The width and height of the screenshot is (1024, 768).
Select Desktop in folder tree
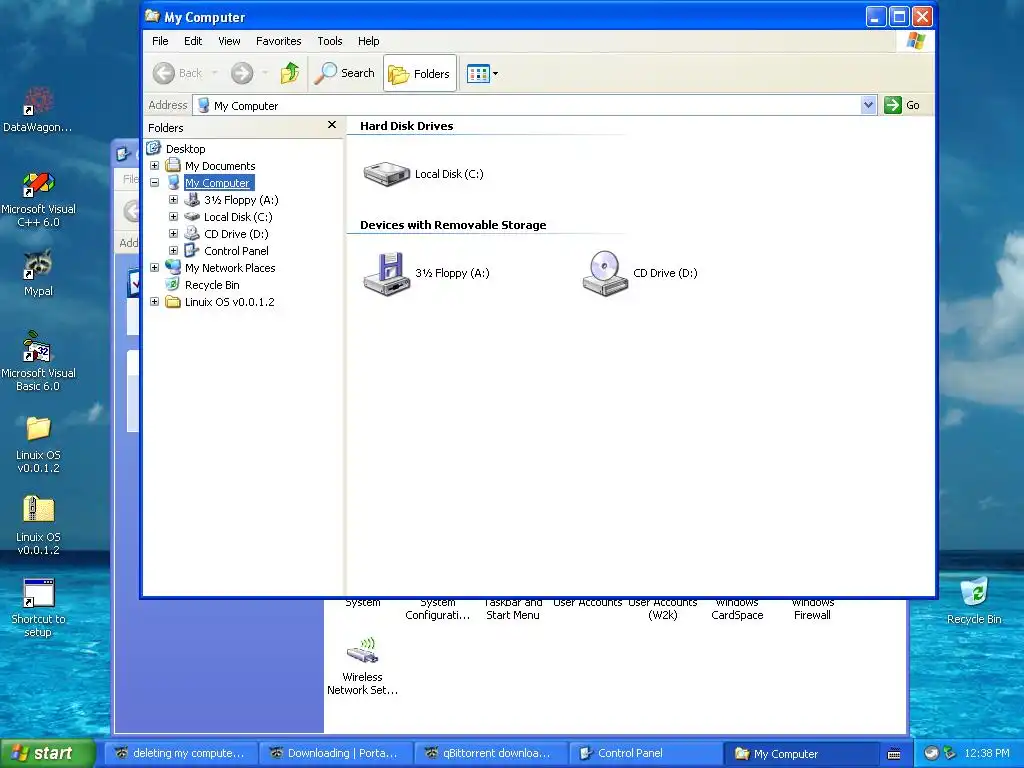pyautogui.click(x=185, y=149)
